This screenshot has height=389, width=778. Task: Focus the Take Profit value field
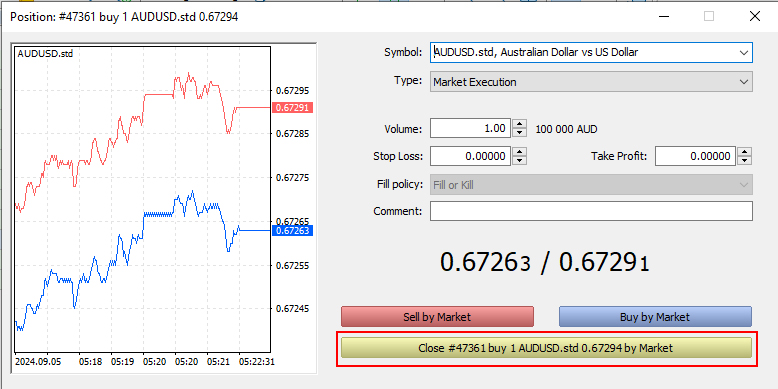[x=695, y=156]
